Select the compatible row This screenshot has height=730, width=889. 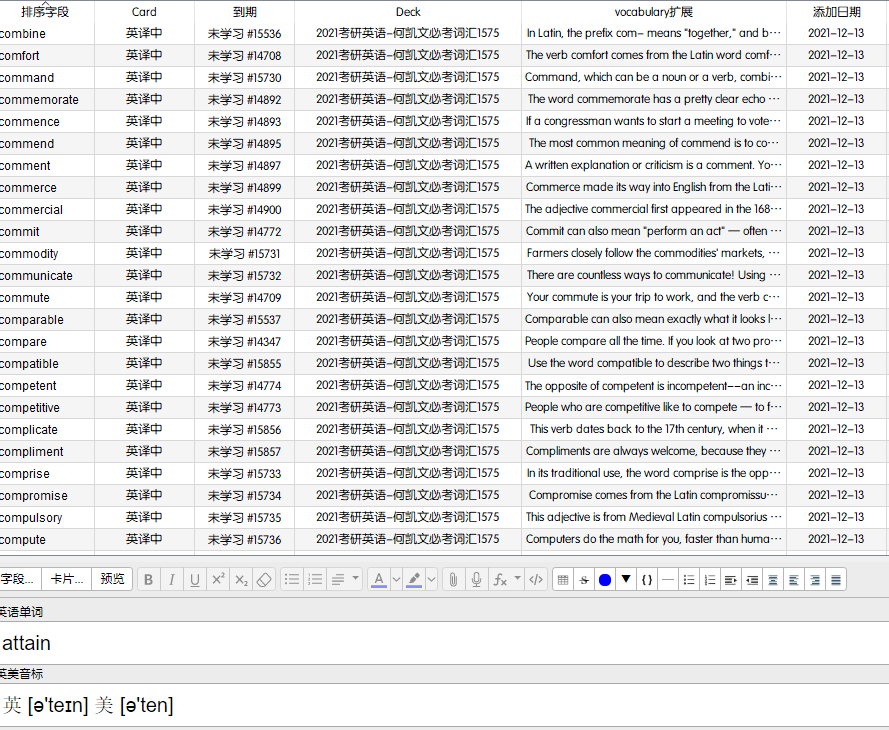[443, 363]
